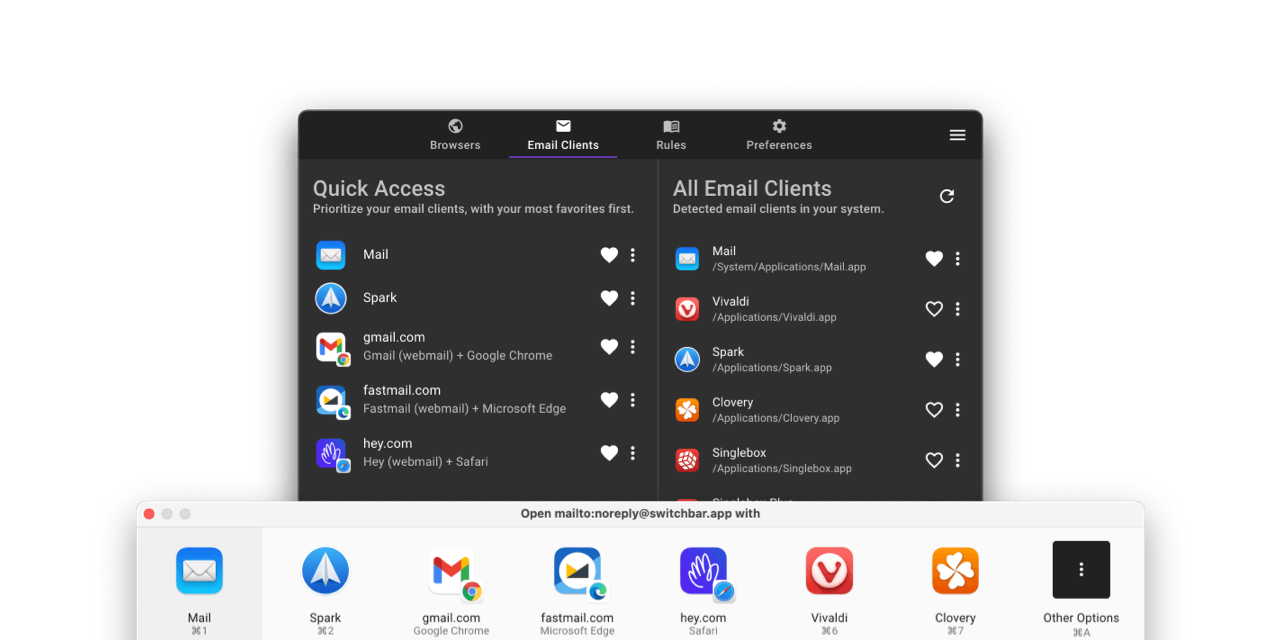Viewport: 1280px width, 640px height.
Task: Switch to the Browsers tab
Action: click(455, 135)
